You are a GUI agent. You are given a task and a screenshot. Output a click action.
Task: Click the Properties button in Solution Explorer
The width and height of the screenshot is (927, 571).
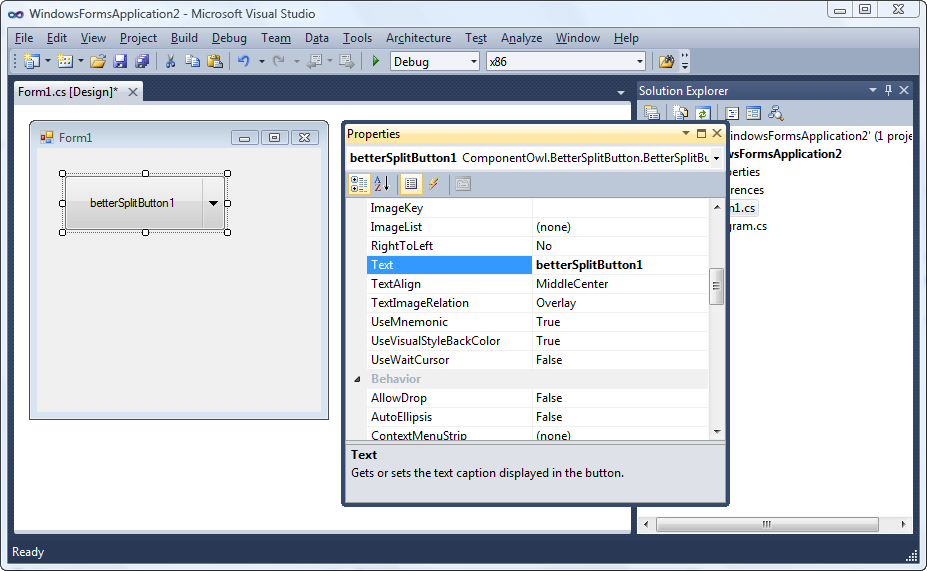[x=649, y=114]
